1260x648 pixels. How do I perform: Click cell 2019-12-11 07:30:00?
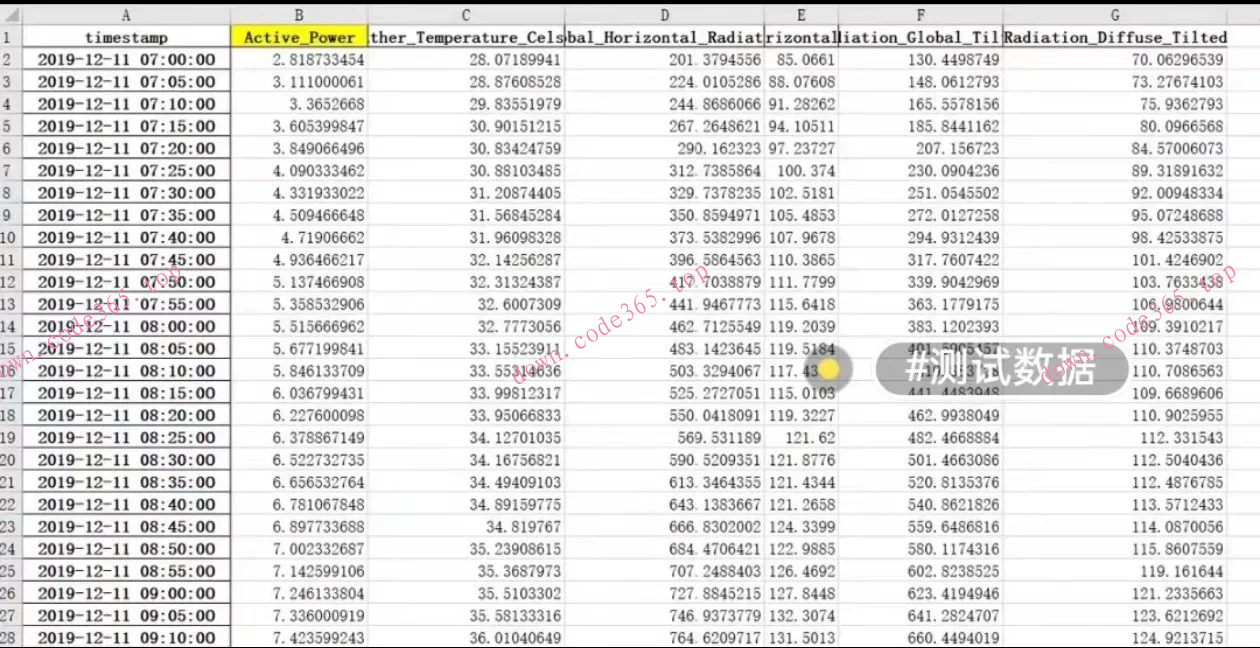pyautogui.click(x=126, y=193)
